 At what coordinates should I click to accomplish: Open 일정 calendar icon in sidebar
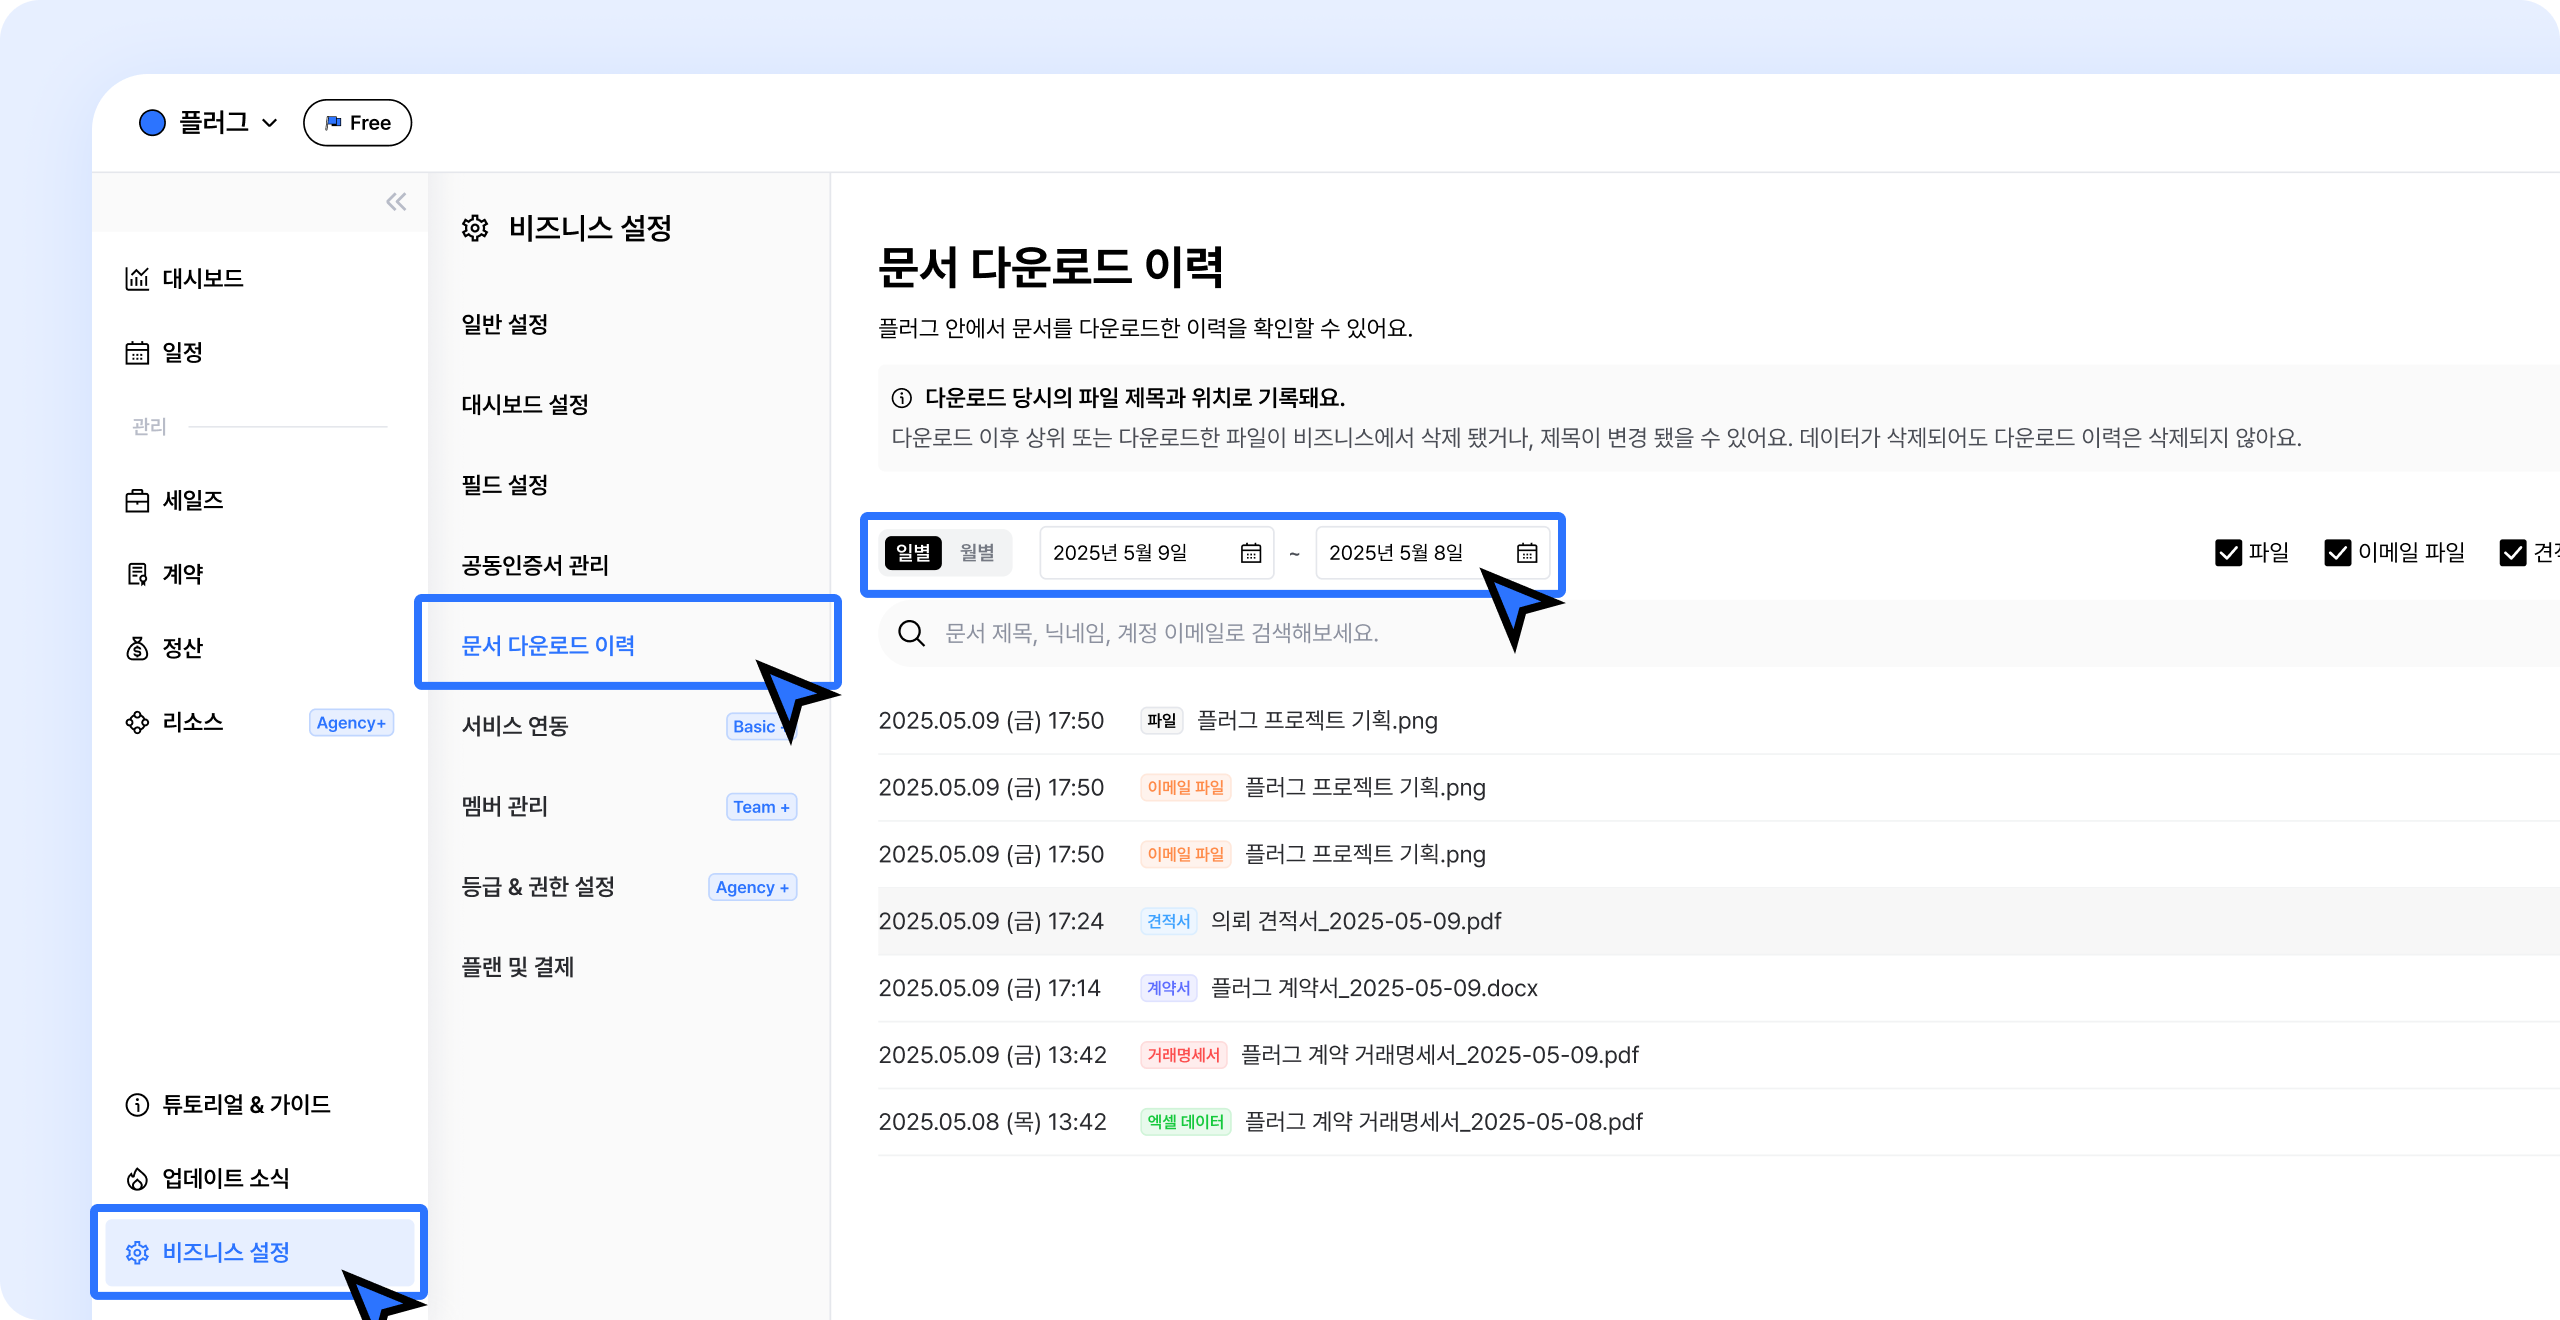click(x=137, y=353)
